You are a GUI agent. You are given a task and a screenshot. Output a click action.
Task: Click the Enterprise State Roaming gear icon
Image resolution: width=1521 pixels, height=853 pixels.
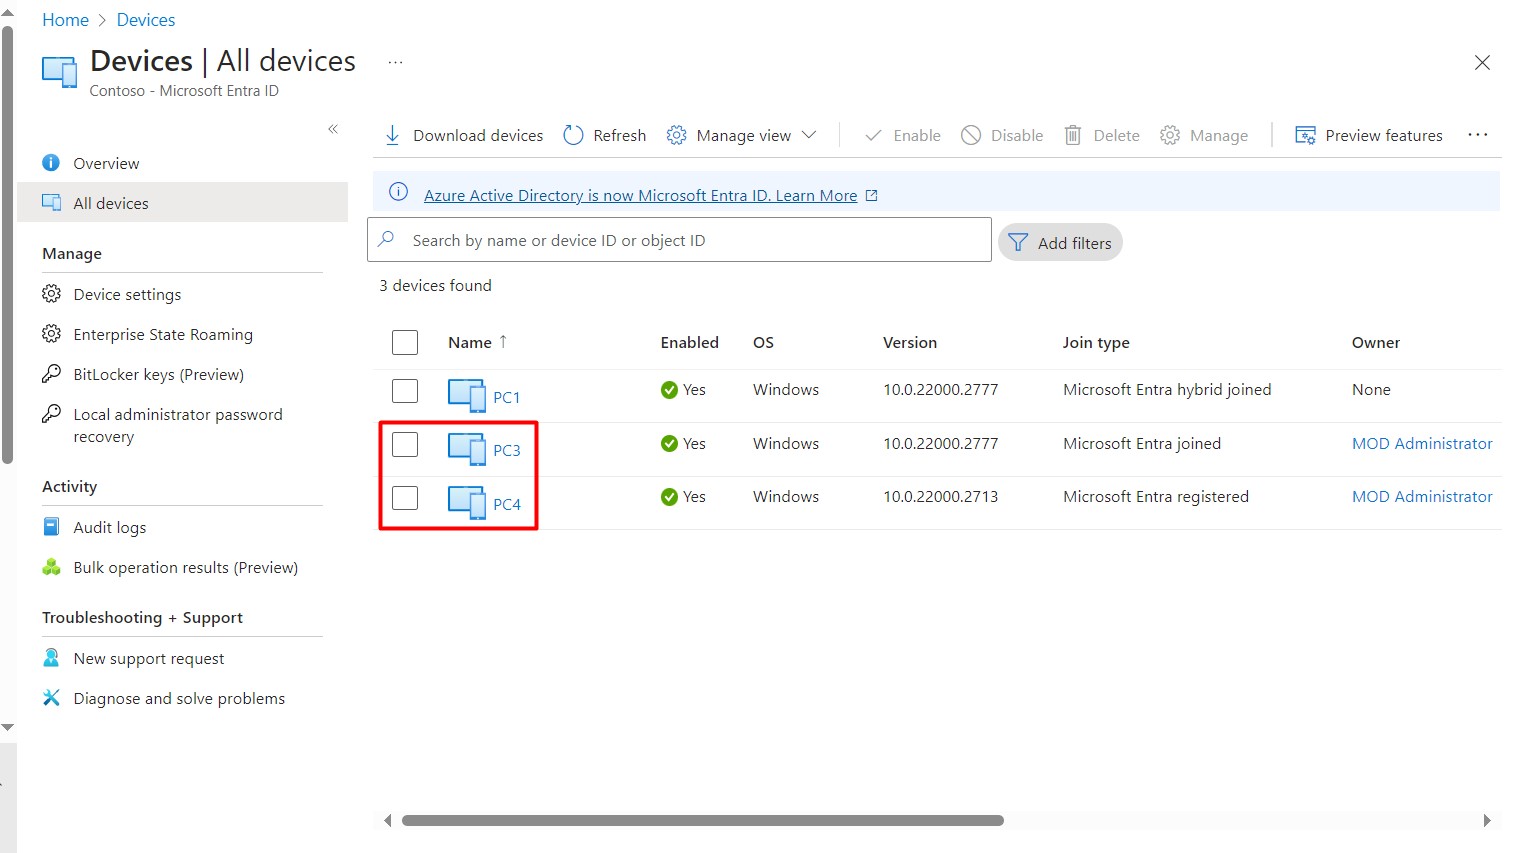pos(51,333)
